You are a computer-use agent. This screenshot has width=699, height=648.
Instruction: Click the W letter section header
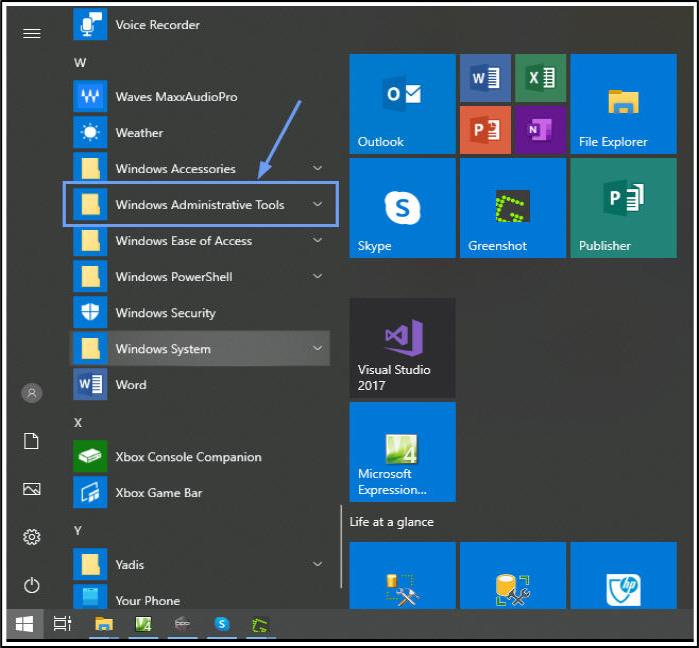click(x=80, y=62)
